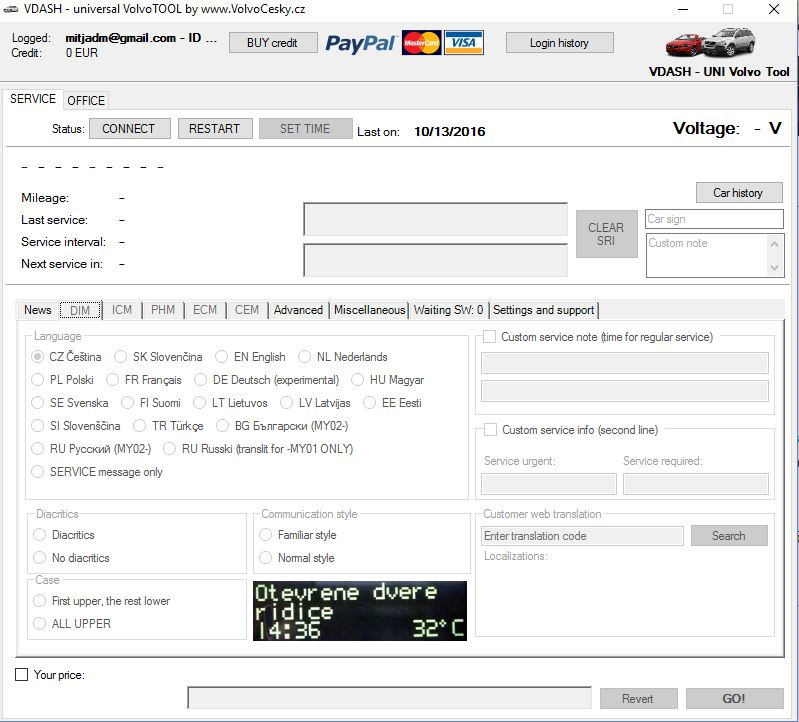
Task: Select SE Svenska language
Action: tap(70, 403)
